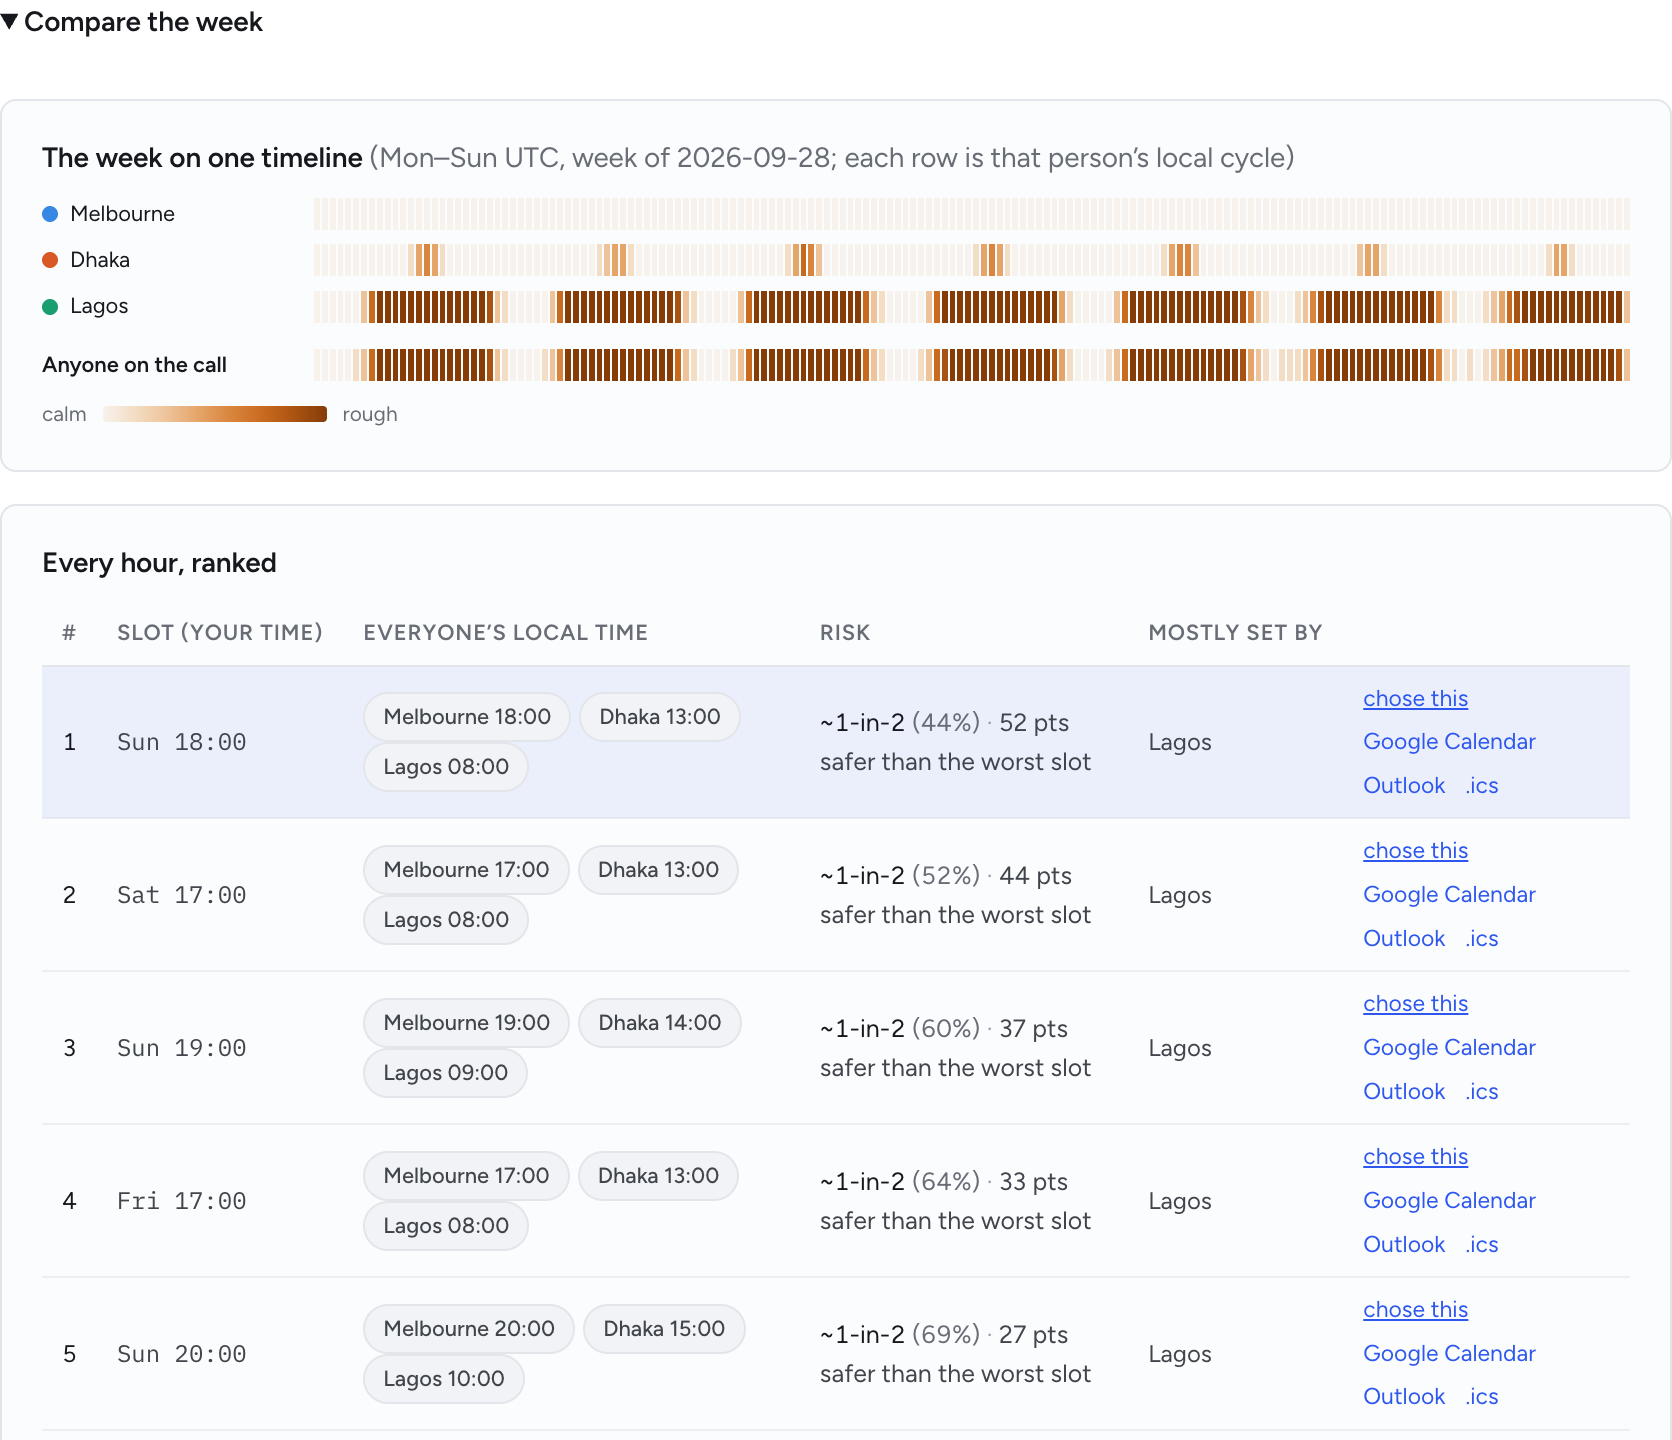Click the RISK column header
Screen dimensions: 1672x1440
tap(845, 633)
